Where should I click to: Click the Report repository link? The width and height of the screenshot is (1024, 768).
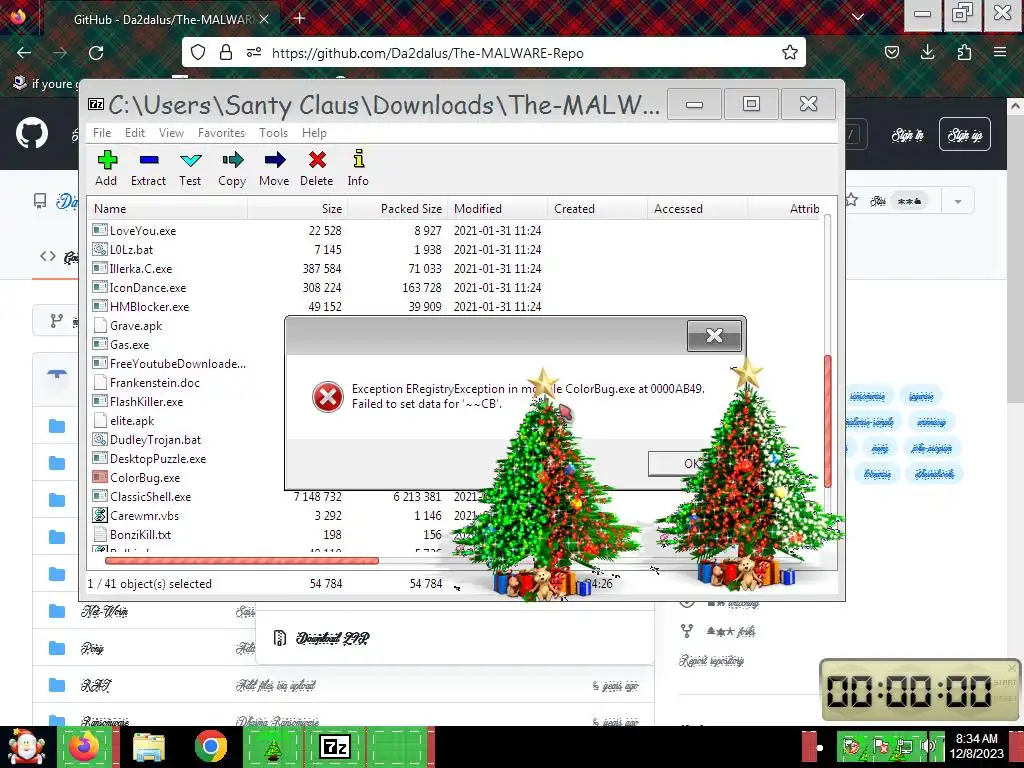711,661
